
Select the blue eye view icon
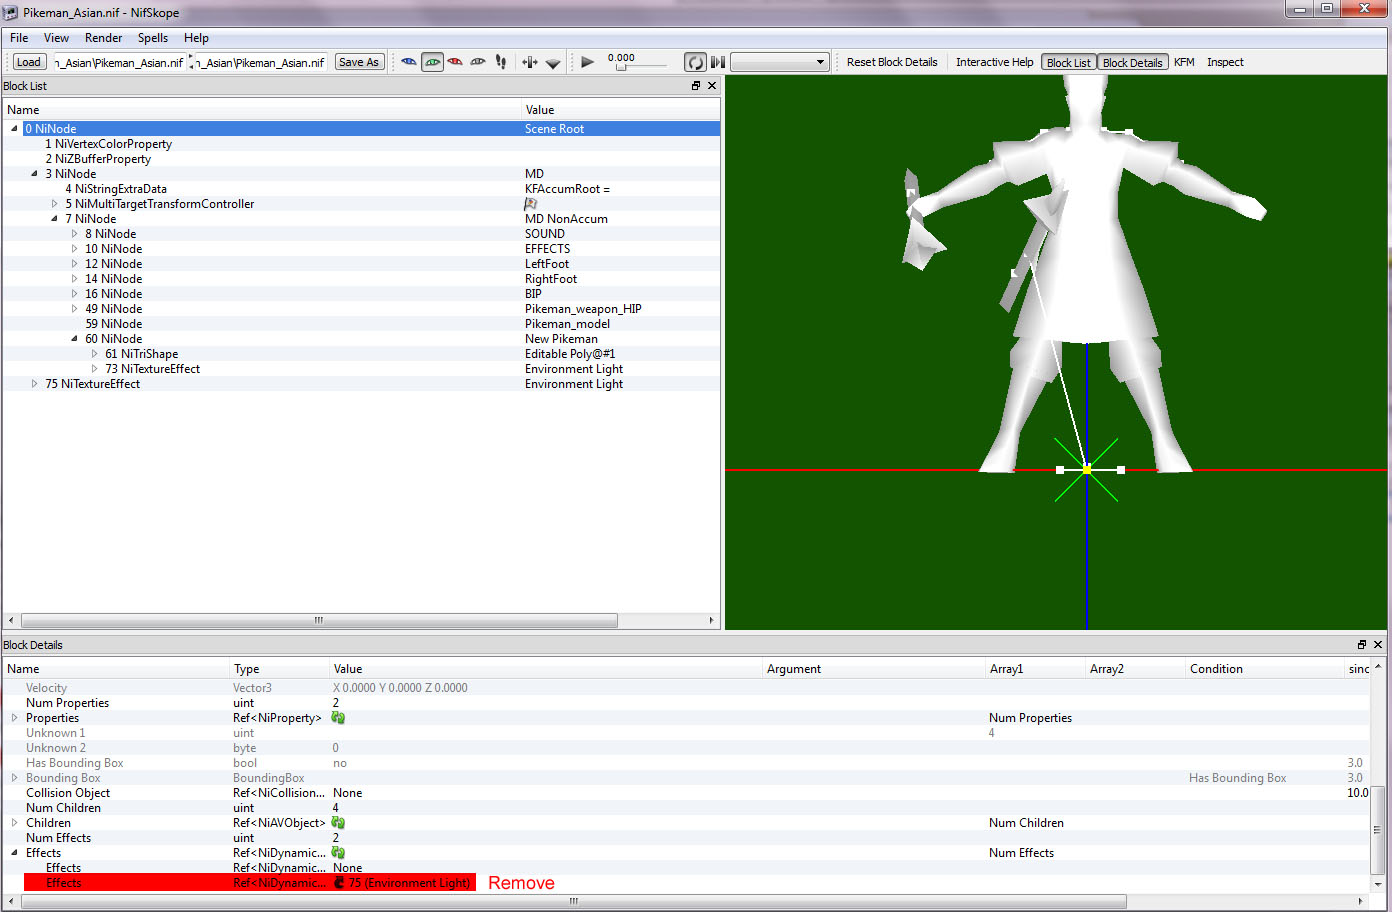(x=409, y=62)
